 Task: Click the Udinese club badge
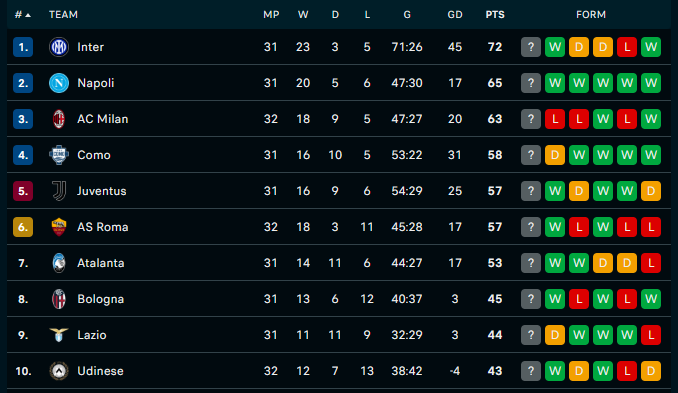pos(59,371)
